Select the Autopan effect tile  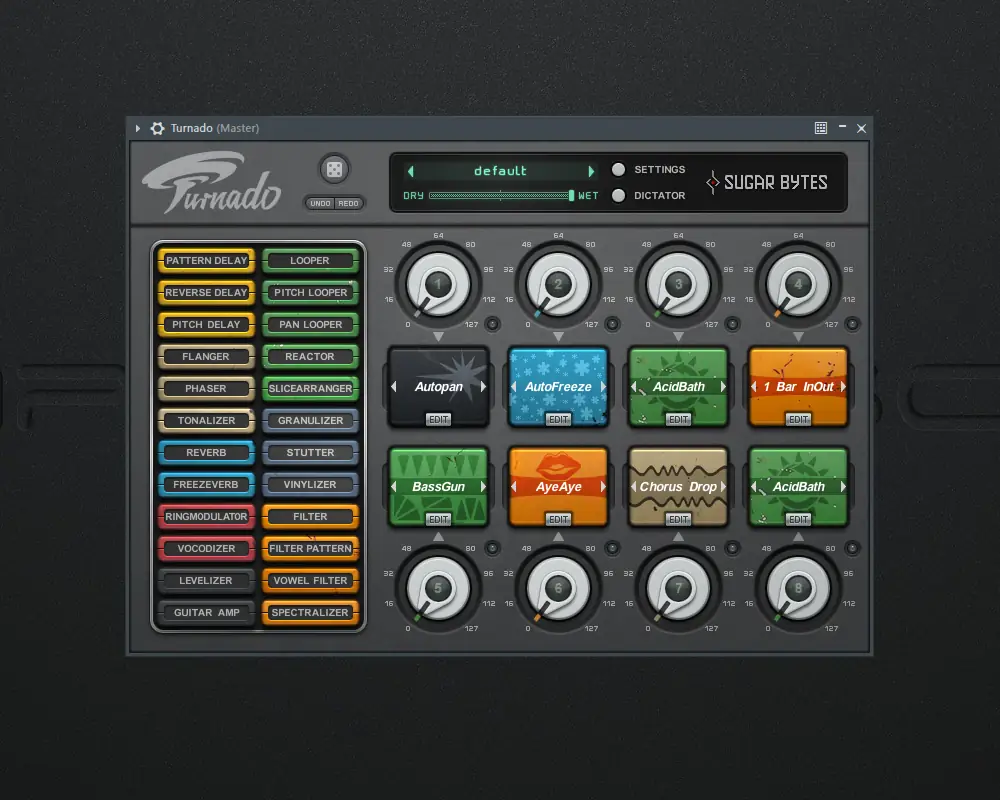438,385
